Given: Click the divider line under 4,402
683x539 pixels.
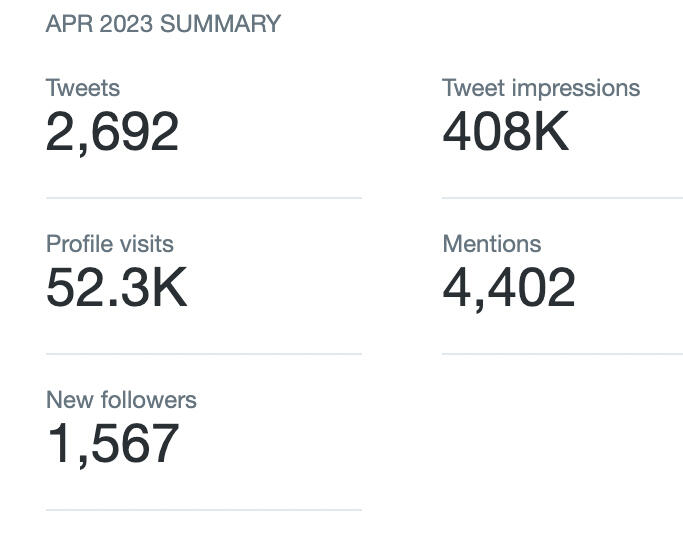Looking at the screenshot, I should coord(562,354).
